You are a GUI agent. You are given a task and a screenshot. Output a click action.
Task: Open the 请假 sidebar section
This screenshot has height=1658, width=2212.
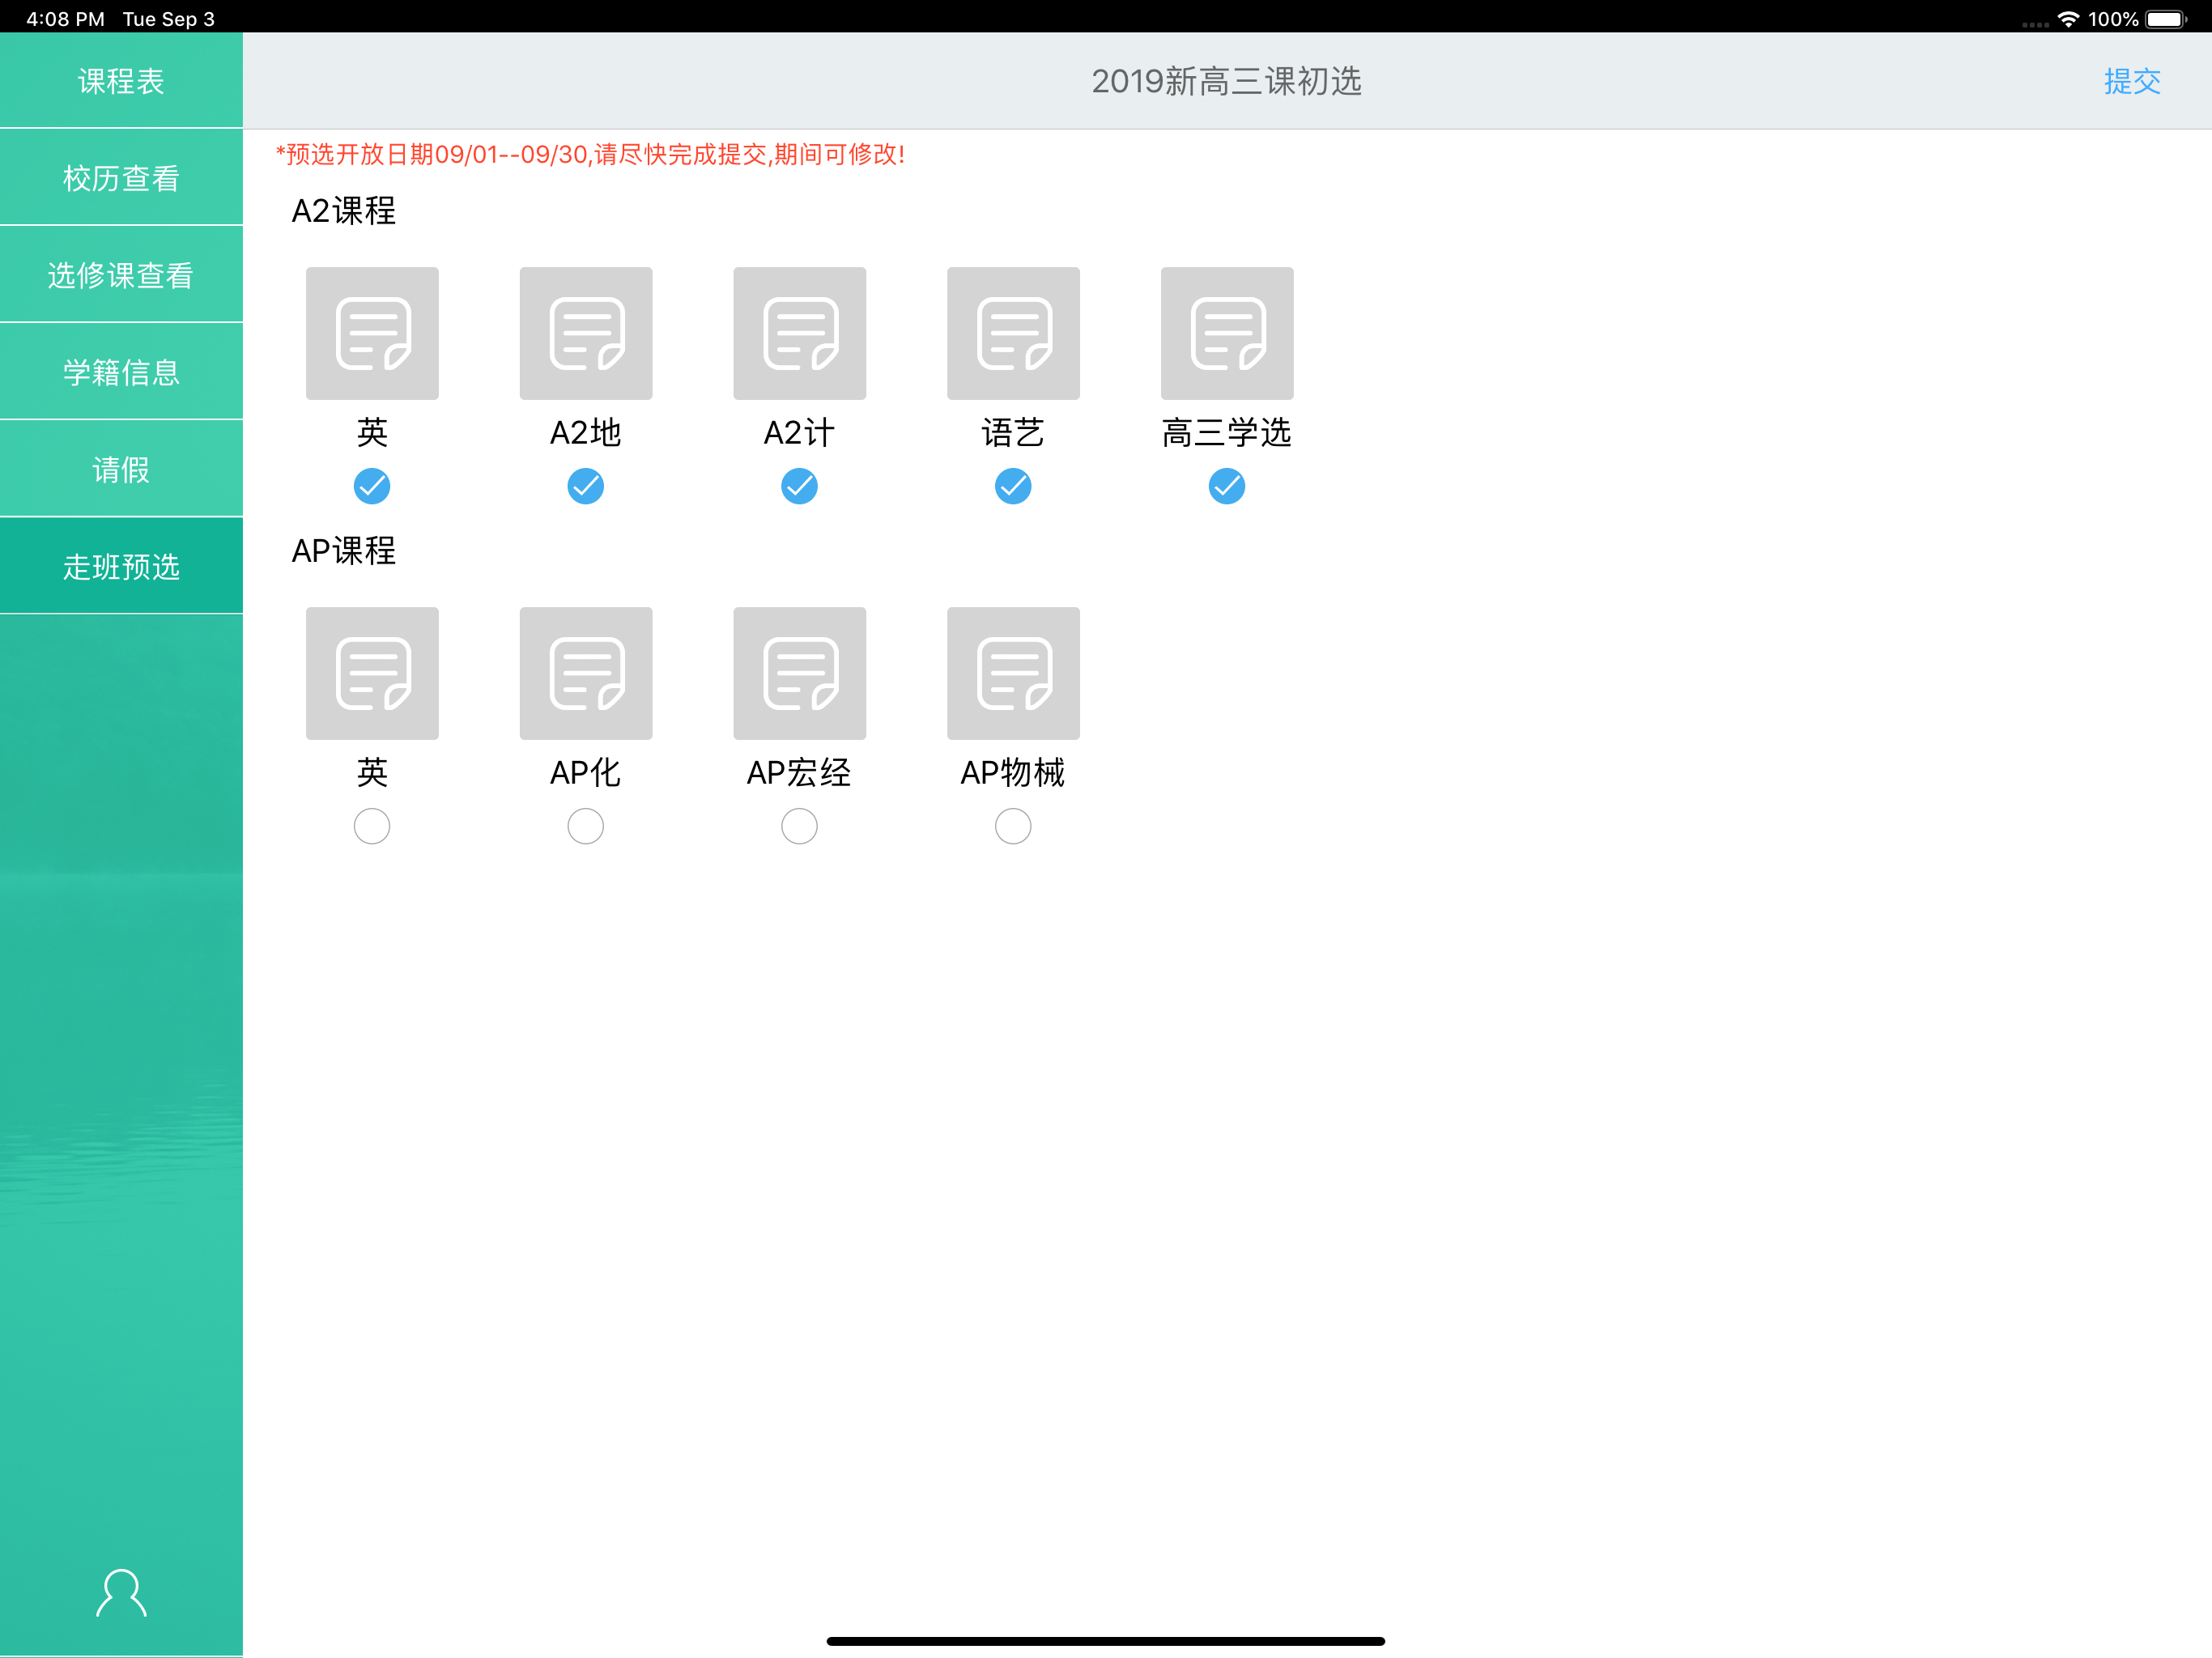[x=121, y=468]
